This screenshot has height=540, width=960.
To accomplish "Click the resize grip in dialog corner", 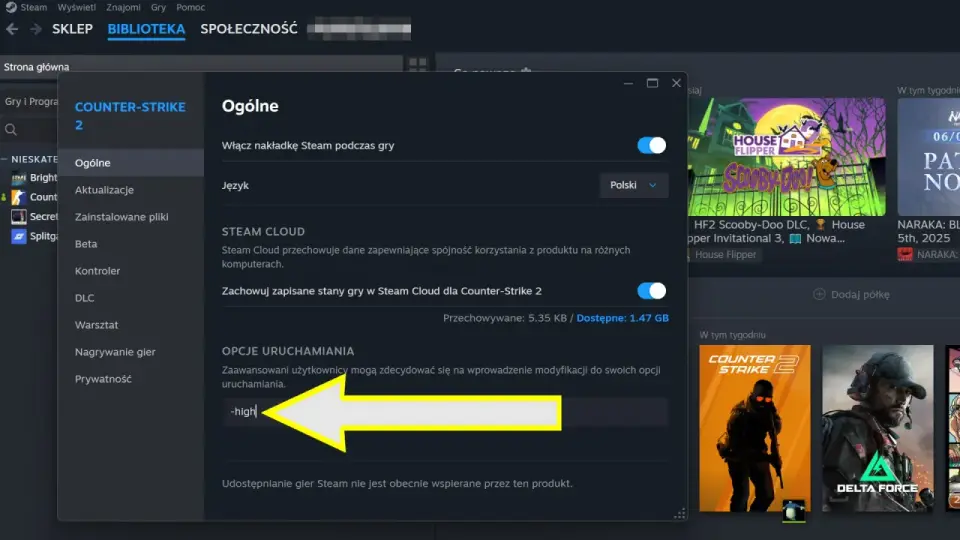I will click(x=680, y=514).
